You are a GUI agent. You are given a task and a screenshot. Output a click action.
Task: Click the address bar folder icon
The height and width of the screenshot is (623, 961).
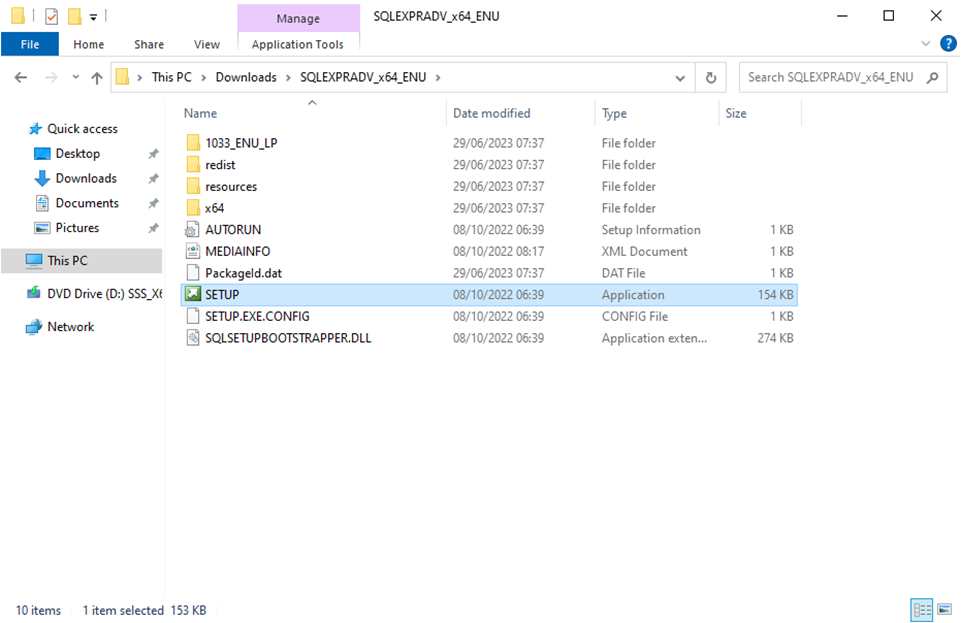coord(122,77)
